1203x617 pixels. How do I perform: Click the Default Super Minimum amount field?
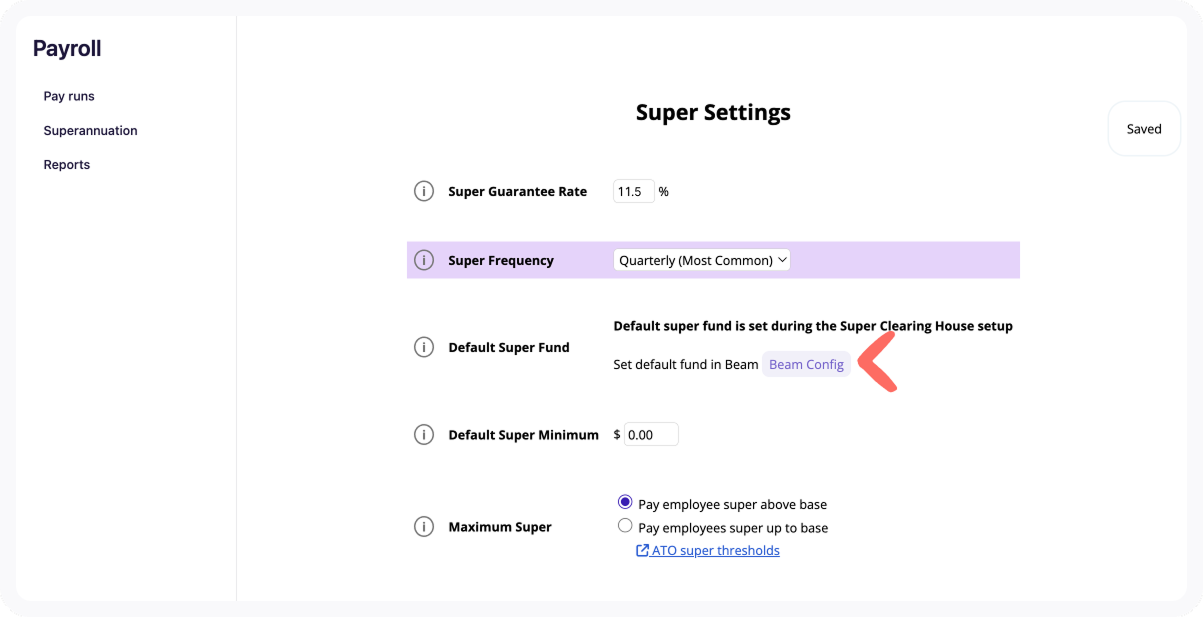(651, 434)
